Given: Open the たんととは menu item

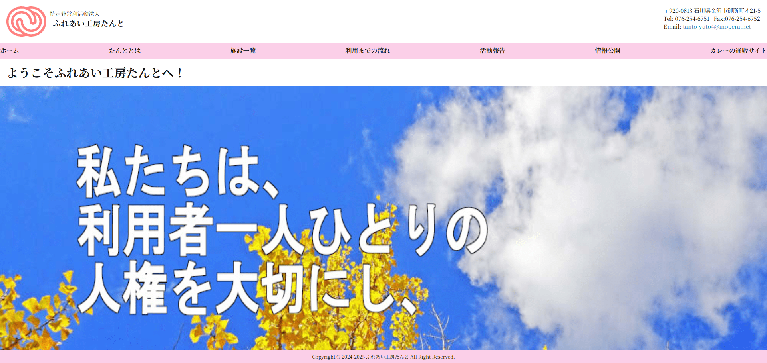Looking at the screenshot, I should (125, 51).
